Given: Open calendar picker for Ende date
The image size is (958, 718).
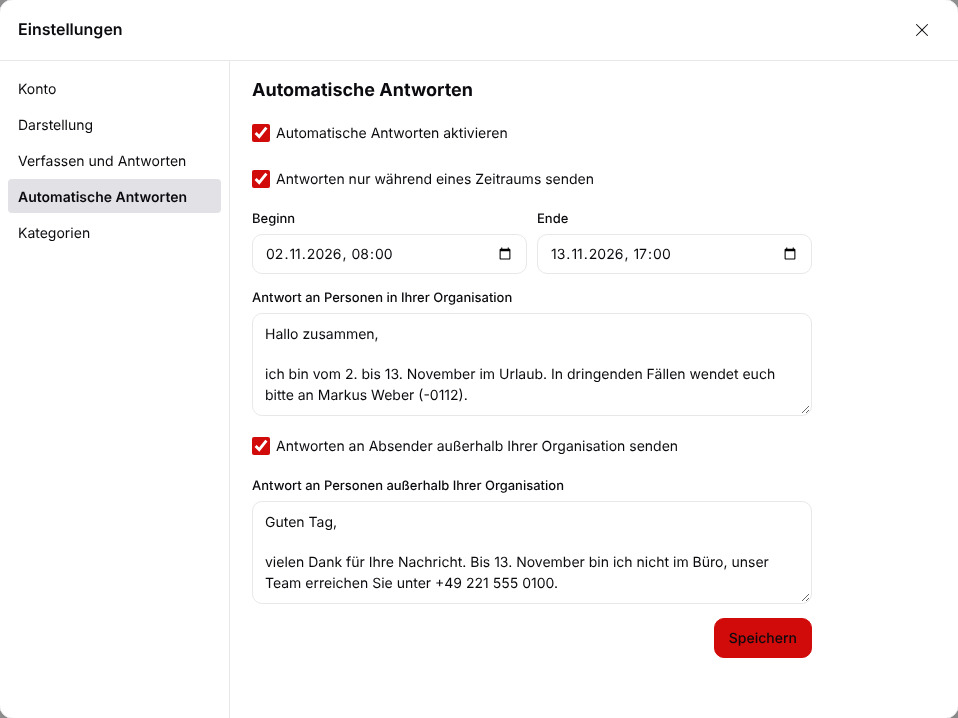Looking at the screenshot, I should 789,254.
